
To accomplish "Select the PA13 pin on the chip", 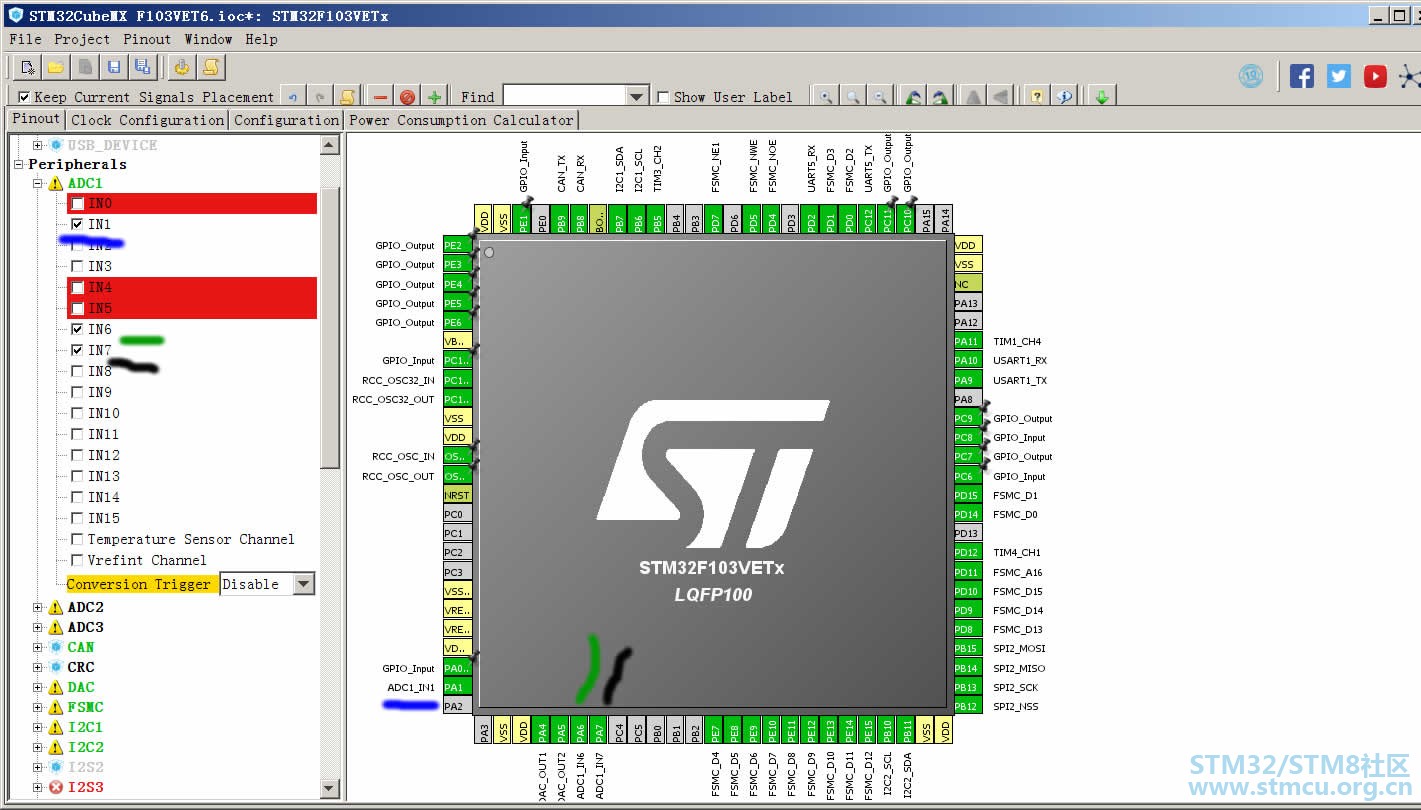I will (x=967, y=303).
